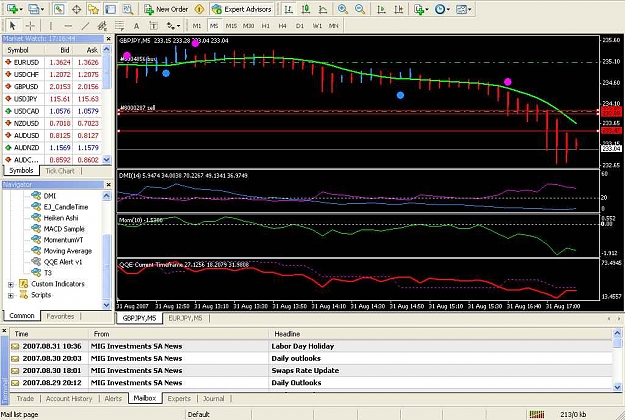Select the Crosshair tool
The width and height of the screenshot is (625, 420).
pos(30,26)
